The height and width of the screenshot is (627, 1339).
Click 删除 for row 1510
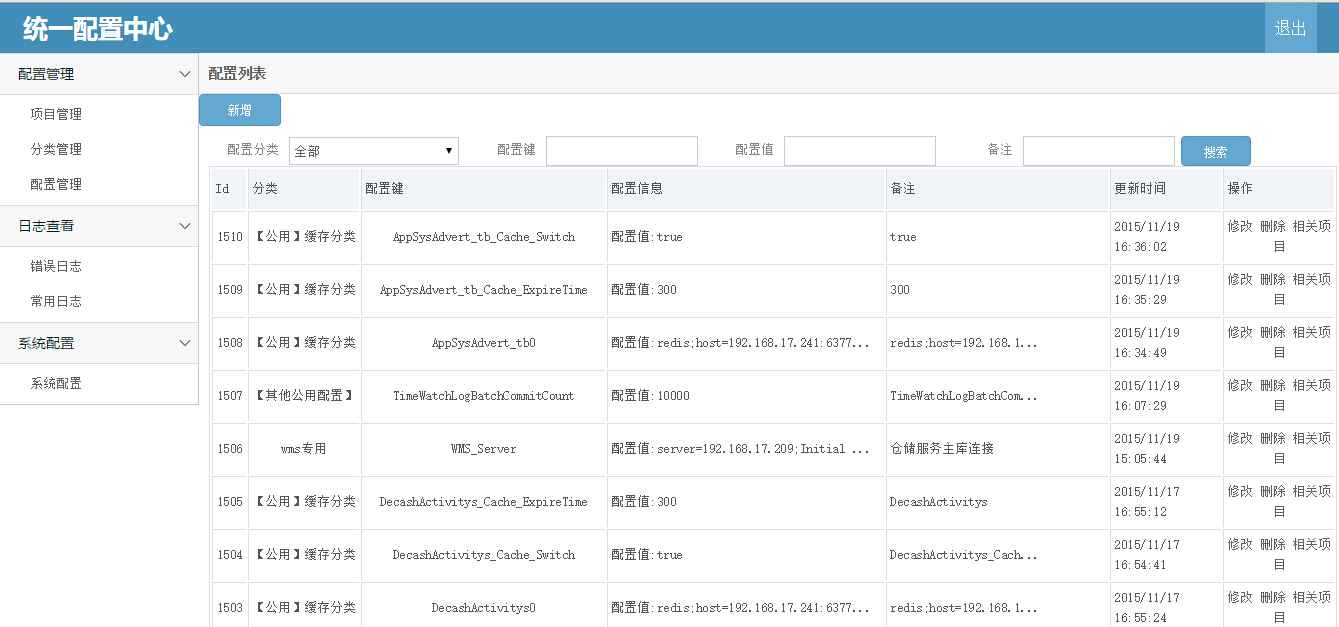[x=1273, y=226]
